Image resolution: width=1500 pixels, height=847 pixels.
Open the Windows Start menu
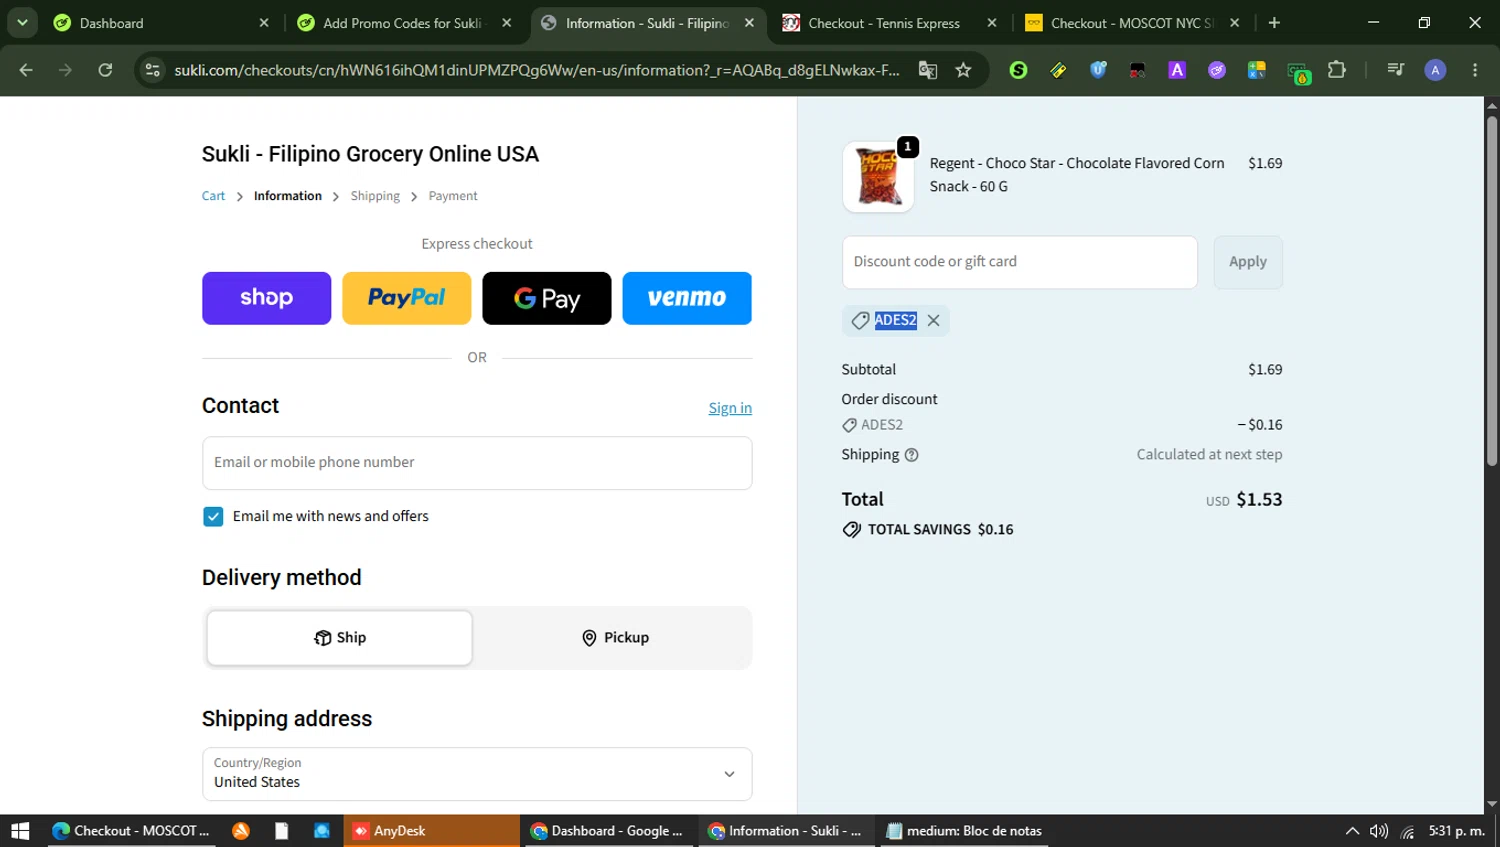(x=20, y=831)
